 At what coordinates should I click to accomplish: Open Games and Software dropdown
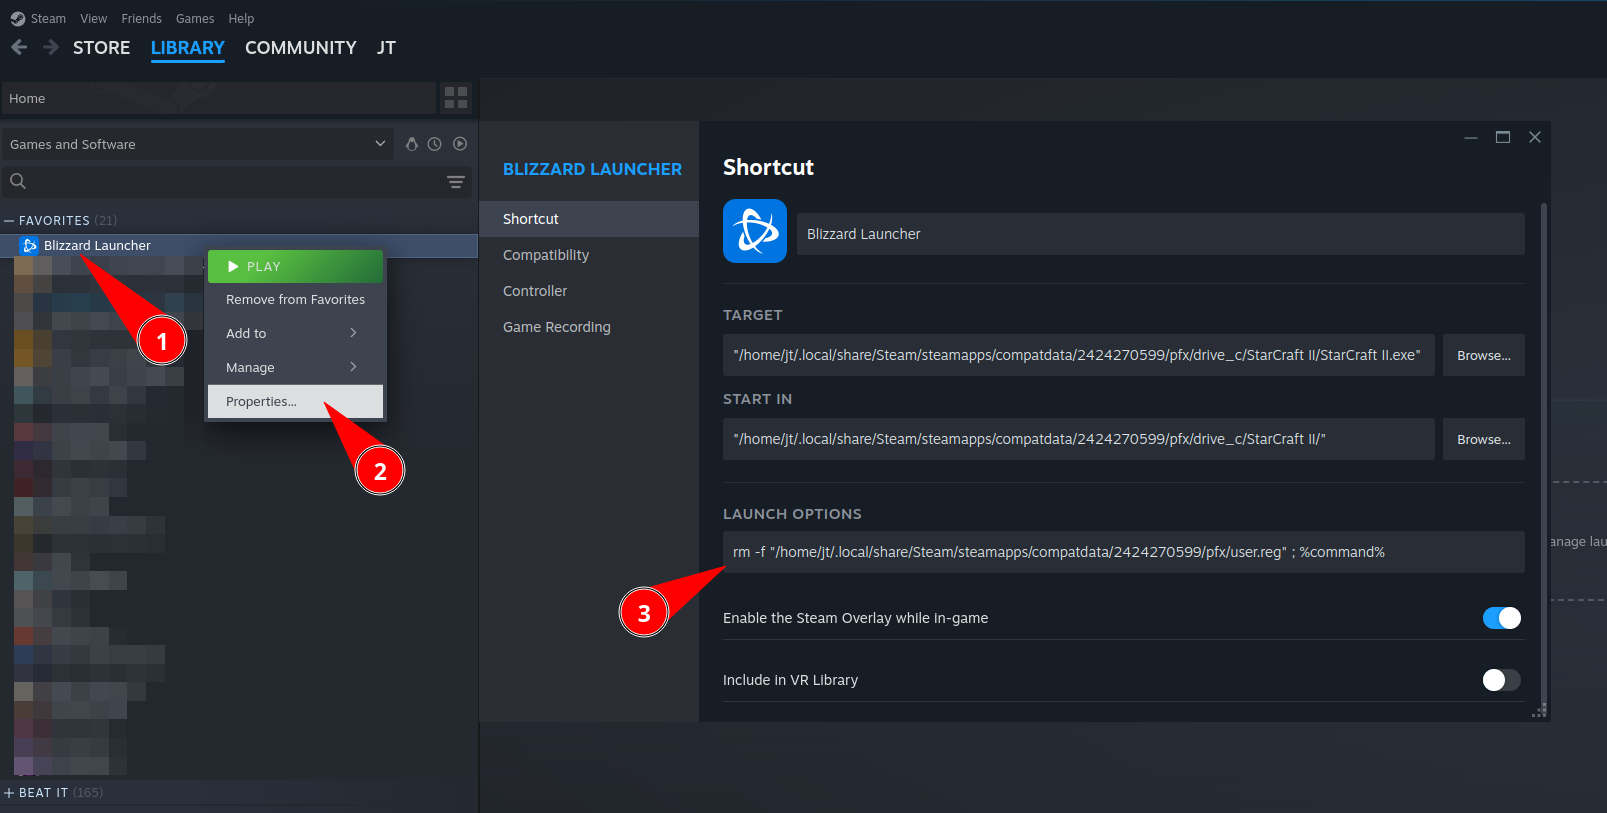pos(198,144)
